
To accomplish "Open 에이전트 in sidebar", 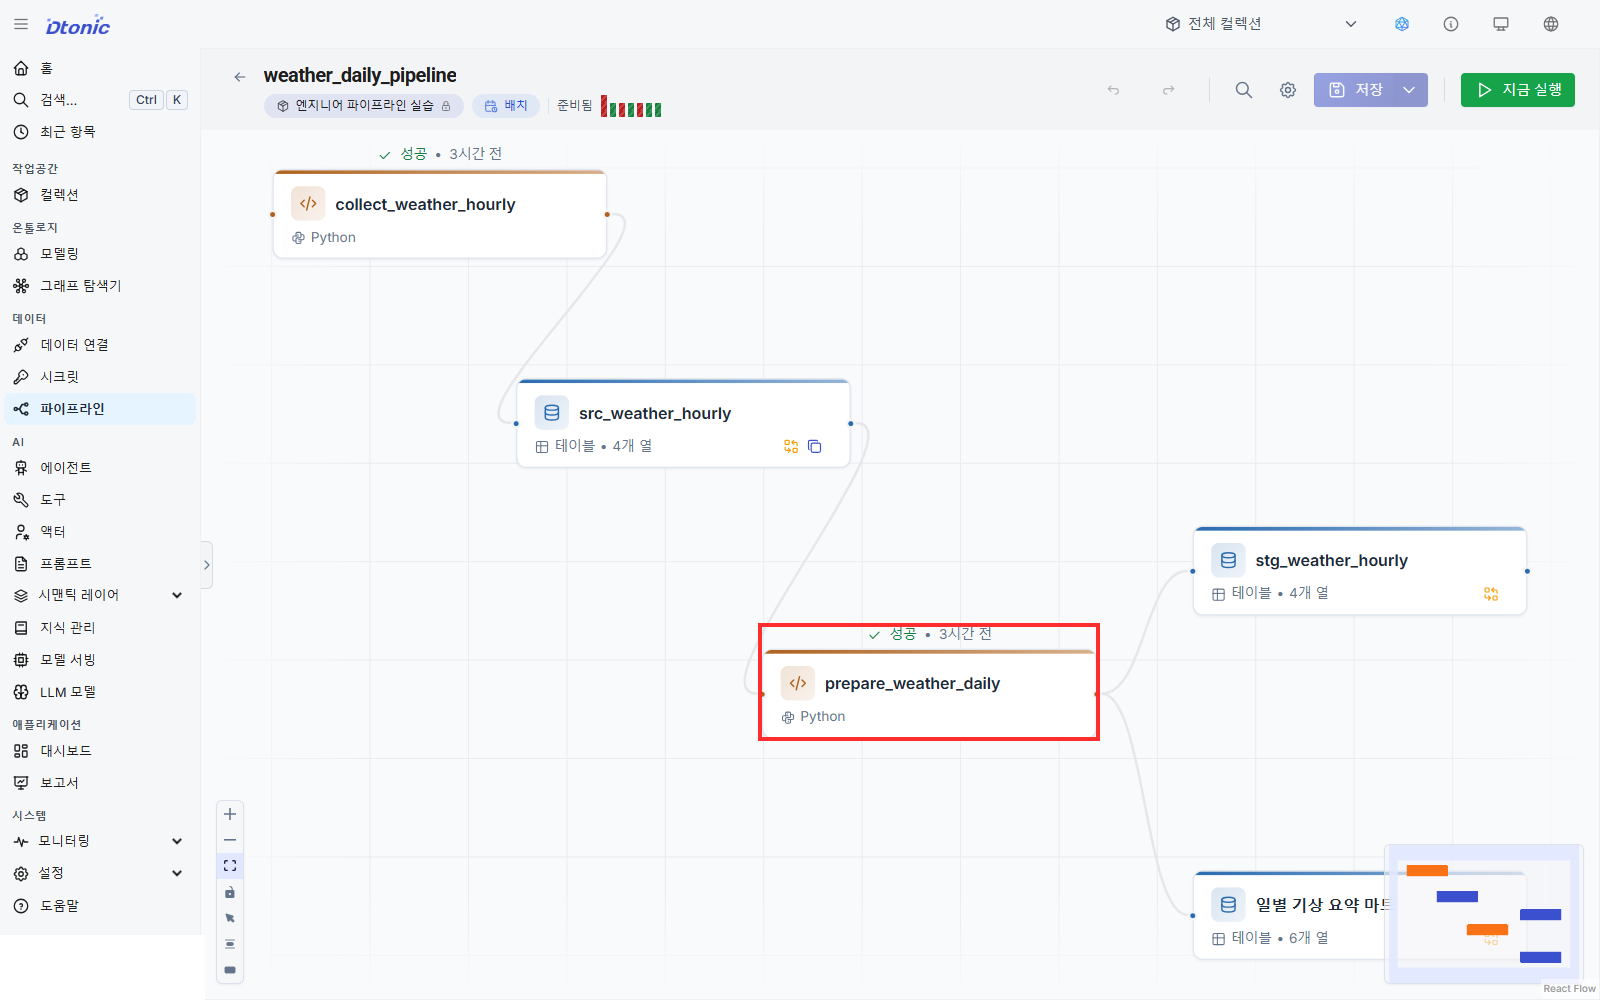I will coord(100,468).
